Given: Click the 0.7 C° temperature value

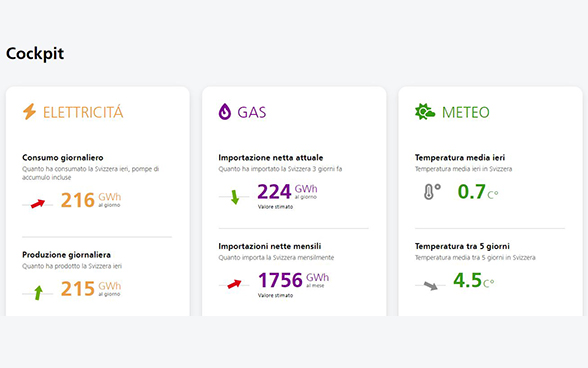Looking at the screenshot, I should click(478, 192).
